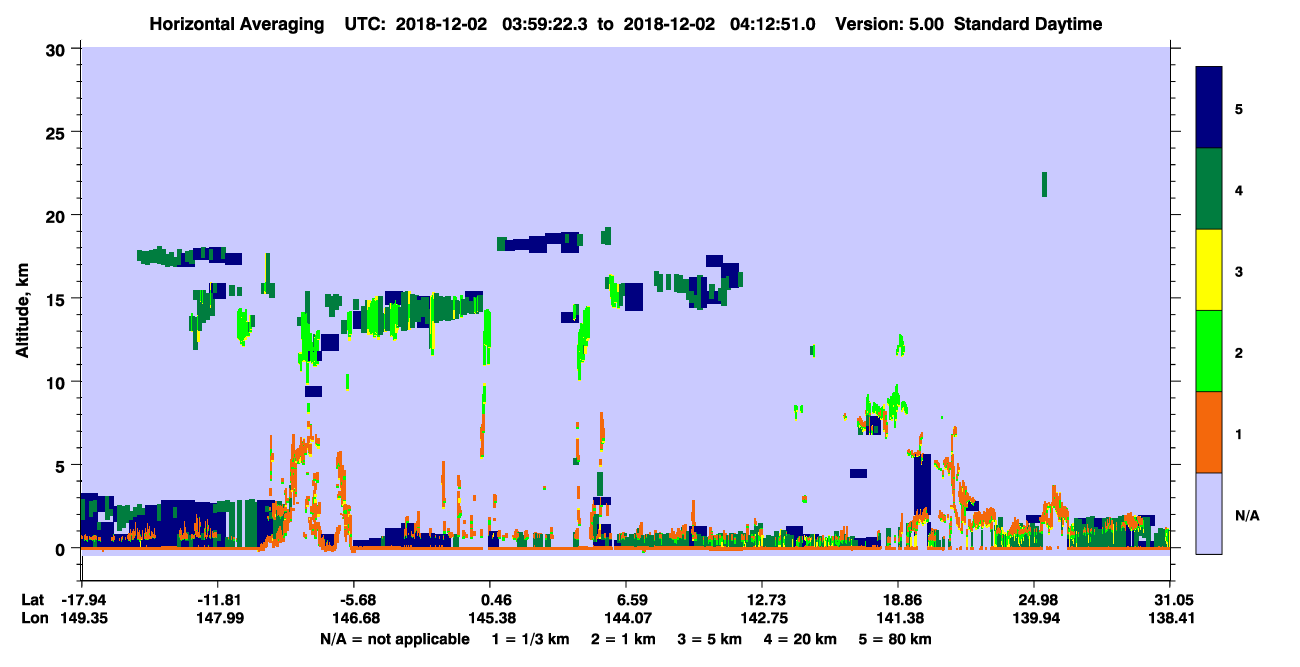Click the longitude value '139.94'

1034,618
